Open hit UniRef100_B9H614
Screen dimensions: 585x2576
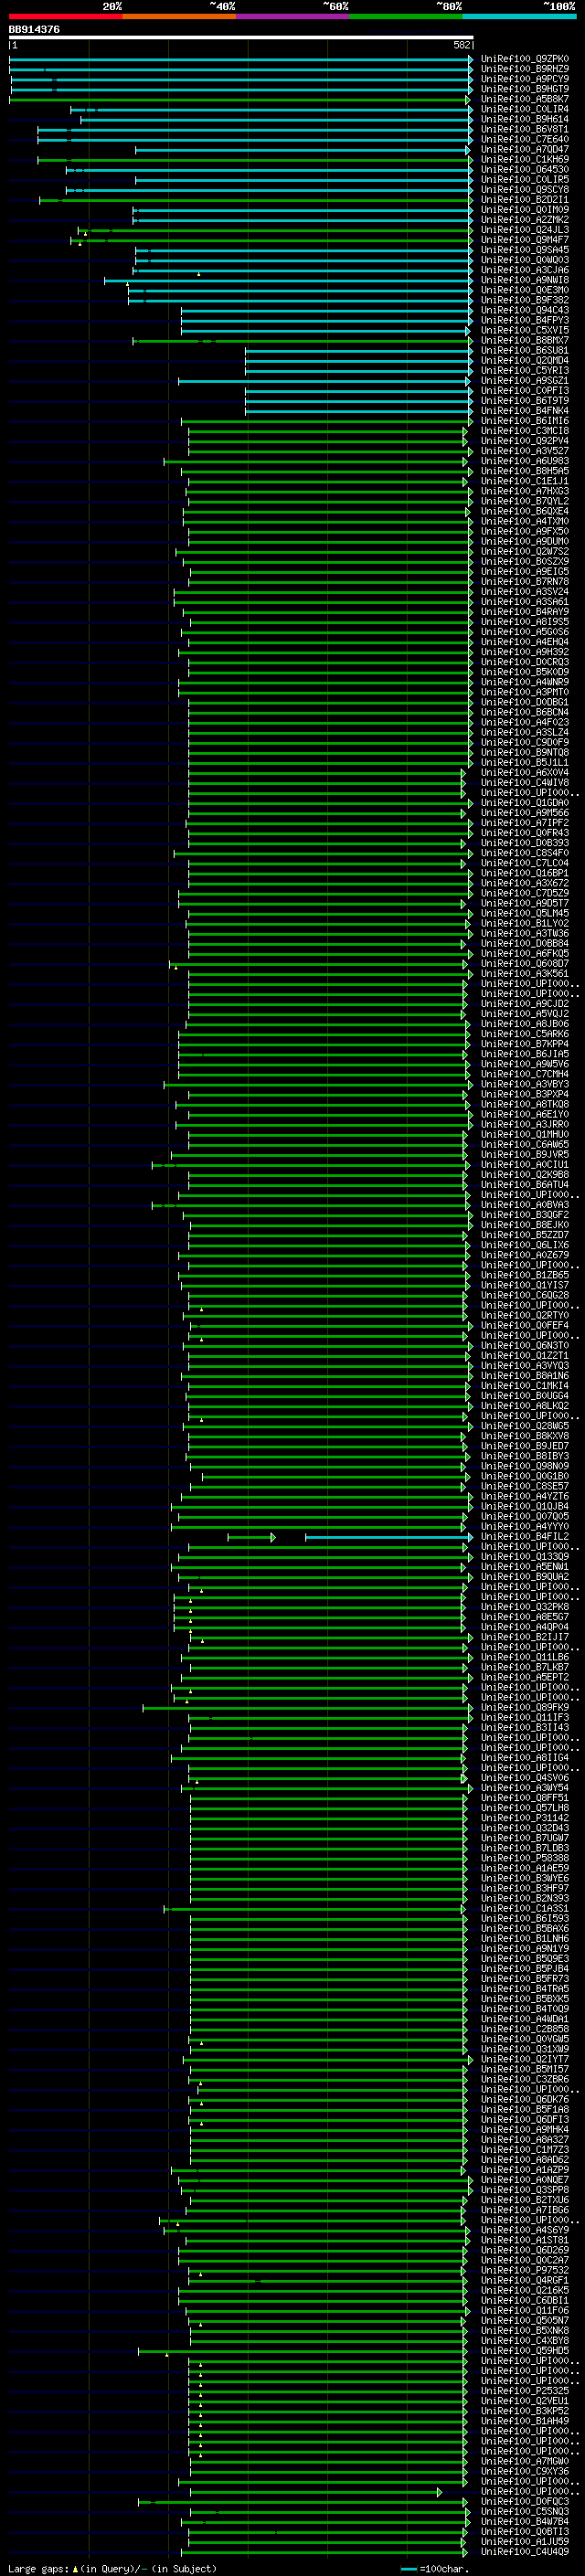coord(524,119)
